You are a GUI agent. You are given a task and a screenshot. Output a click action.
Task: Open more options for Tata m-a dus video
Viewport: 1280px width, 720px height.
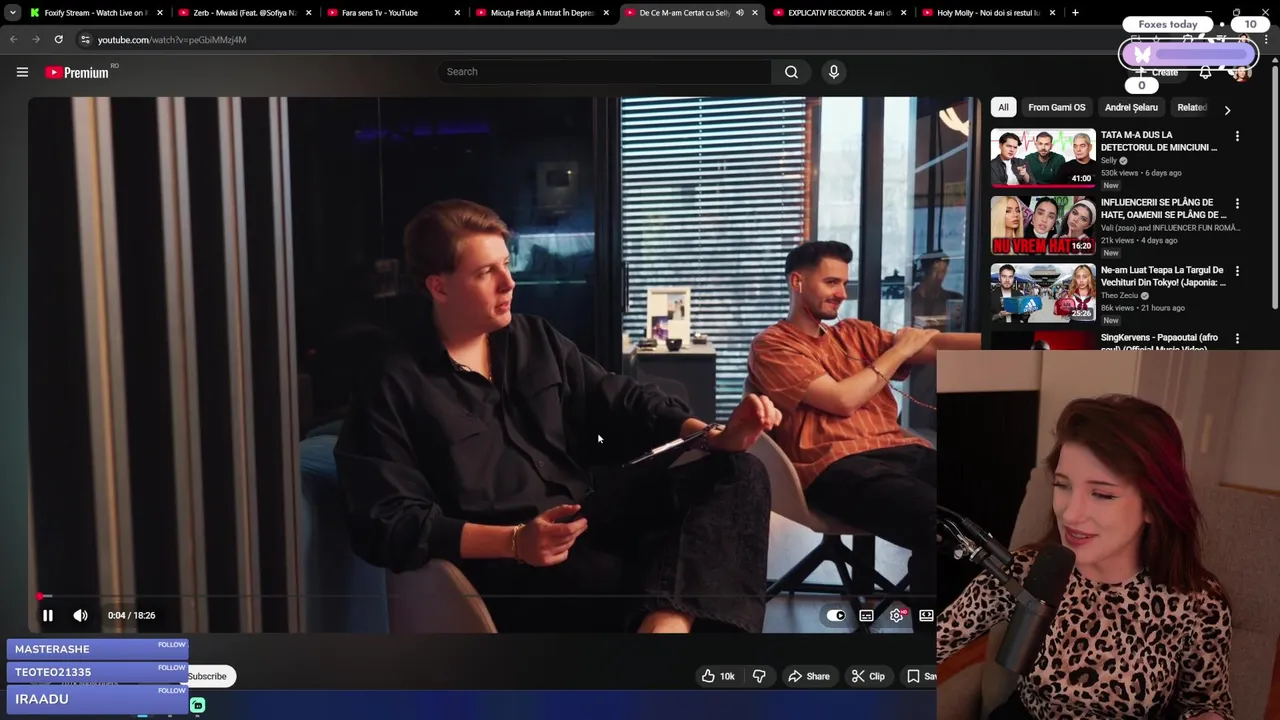1237,136
